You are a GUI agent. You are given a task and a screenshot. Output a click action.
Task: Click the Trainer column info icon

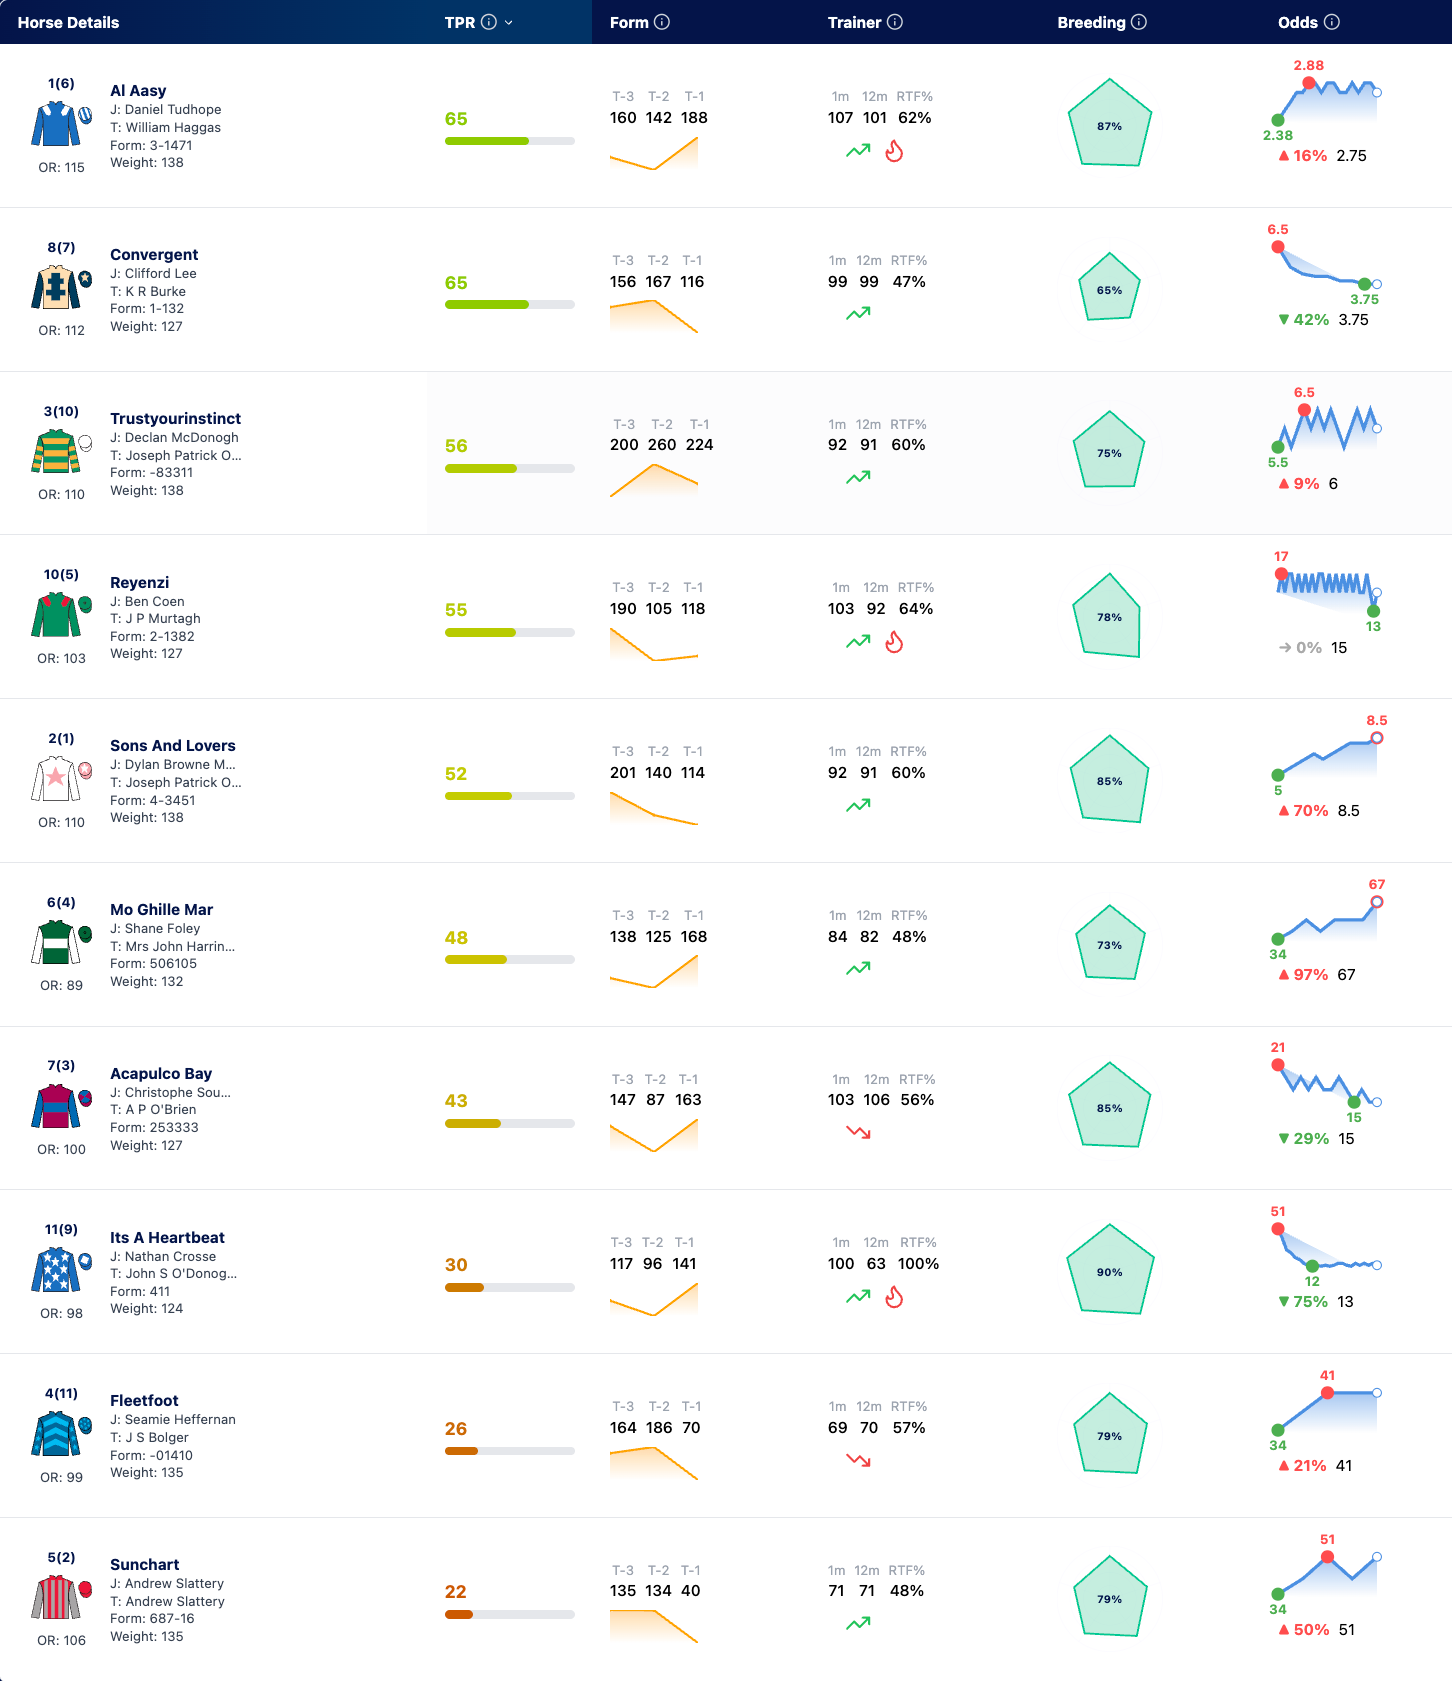895,22
